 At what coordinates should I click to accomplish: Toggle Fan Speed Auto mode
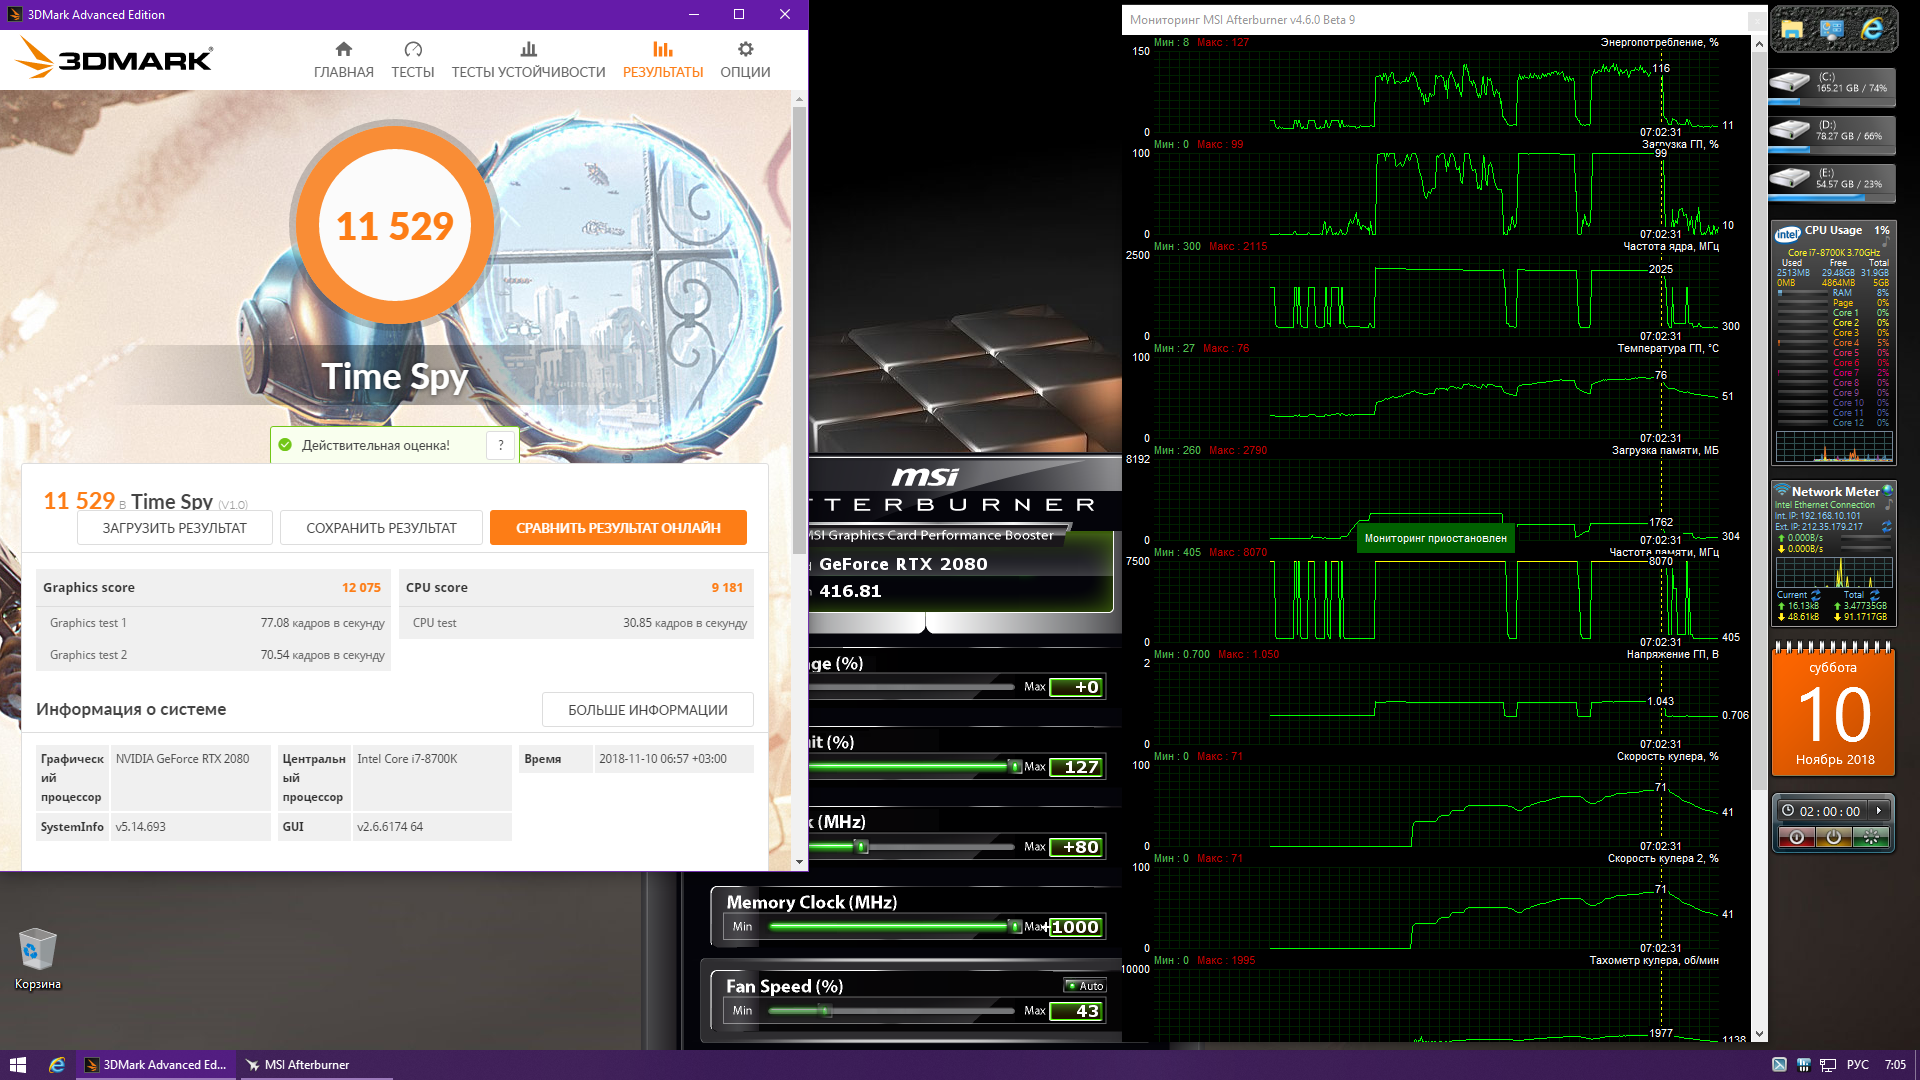[1085, 985]
